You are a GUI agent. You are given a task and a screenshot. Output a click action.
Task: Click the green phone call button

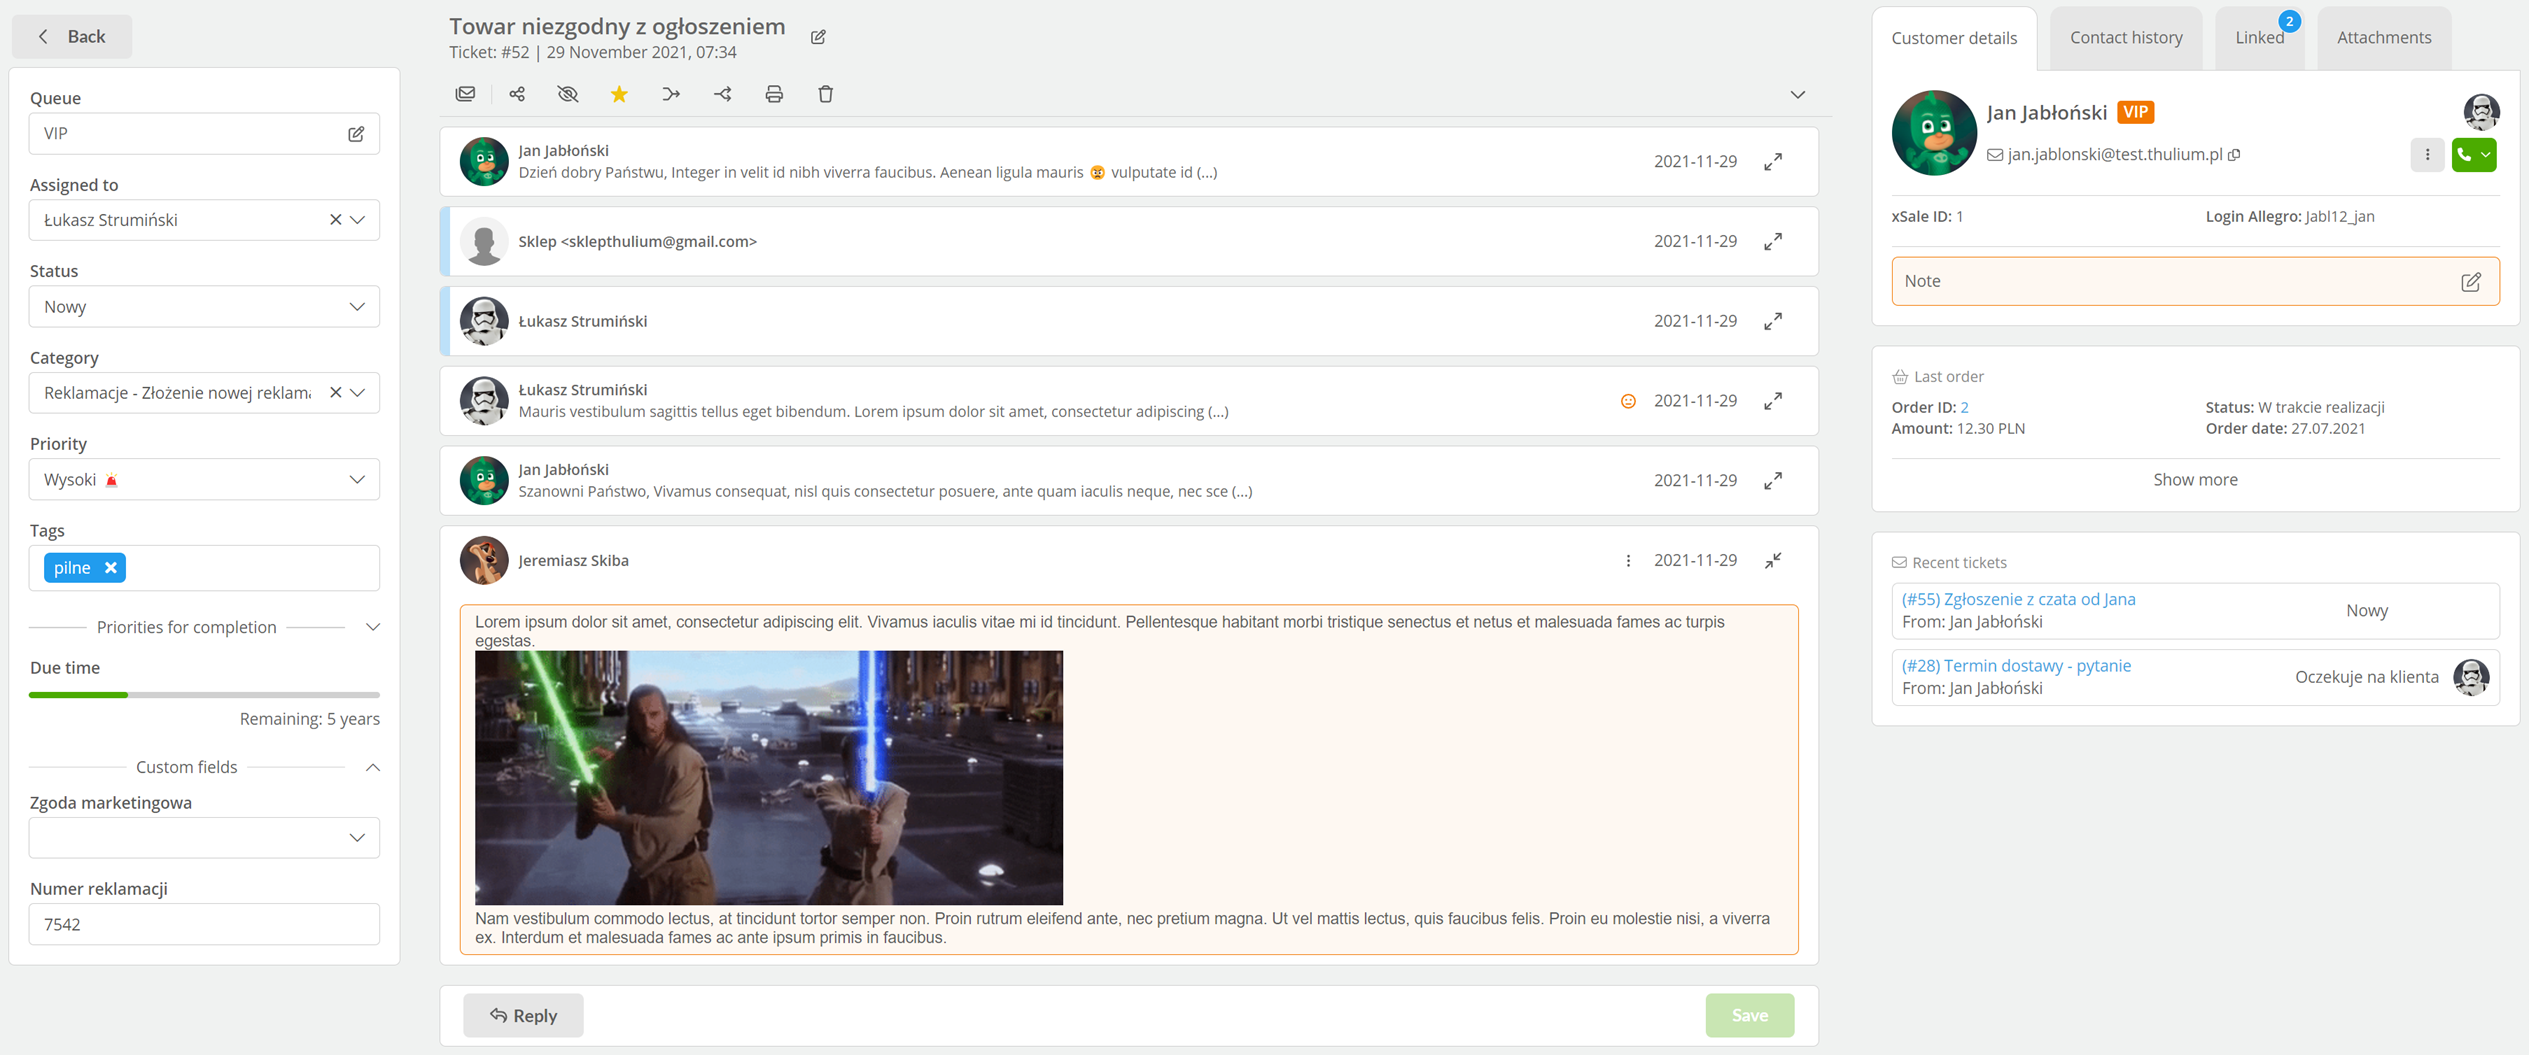[2464, 155]
